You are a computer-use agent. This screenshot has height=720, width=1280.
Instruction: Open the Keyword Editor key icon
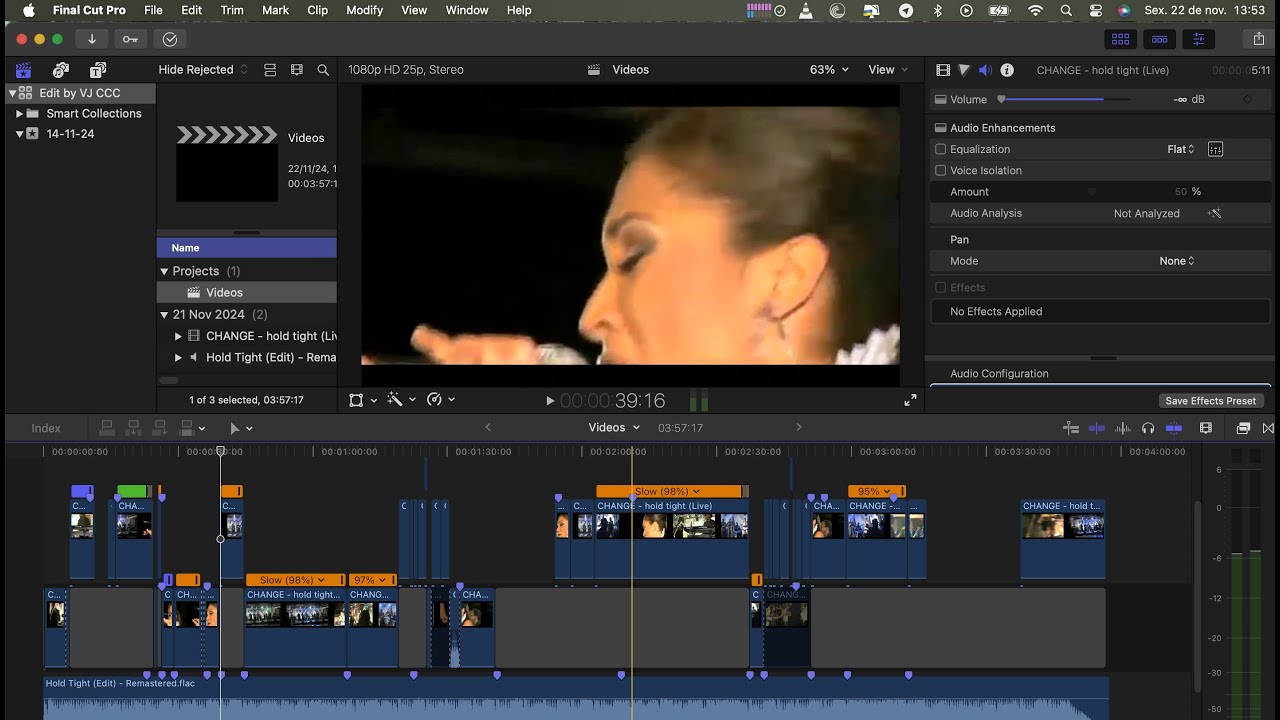[130, 39]
